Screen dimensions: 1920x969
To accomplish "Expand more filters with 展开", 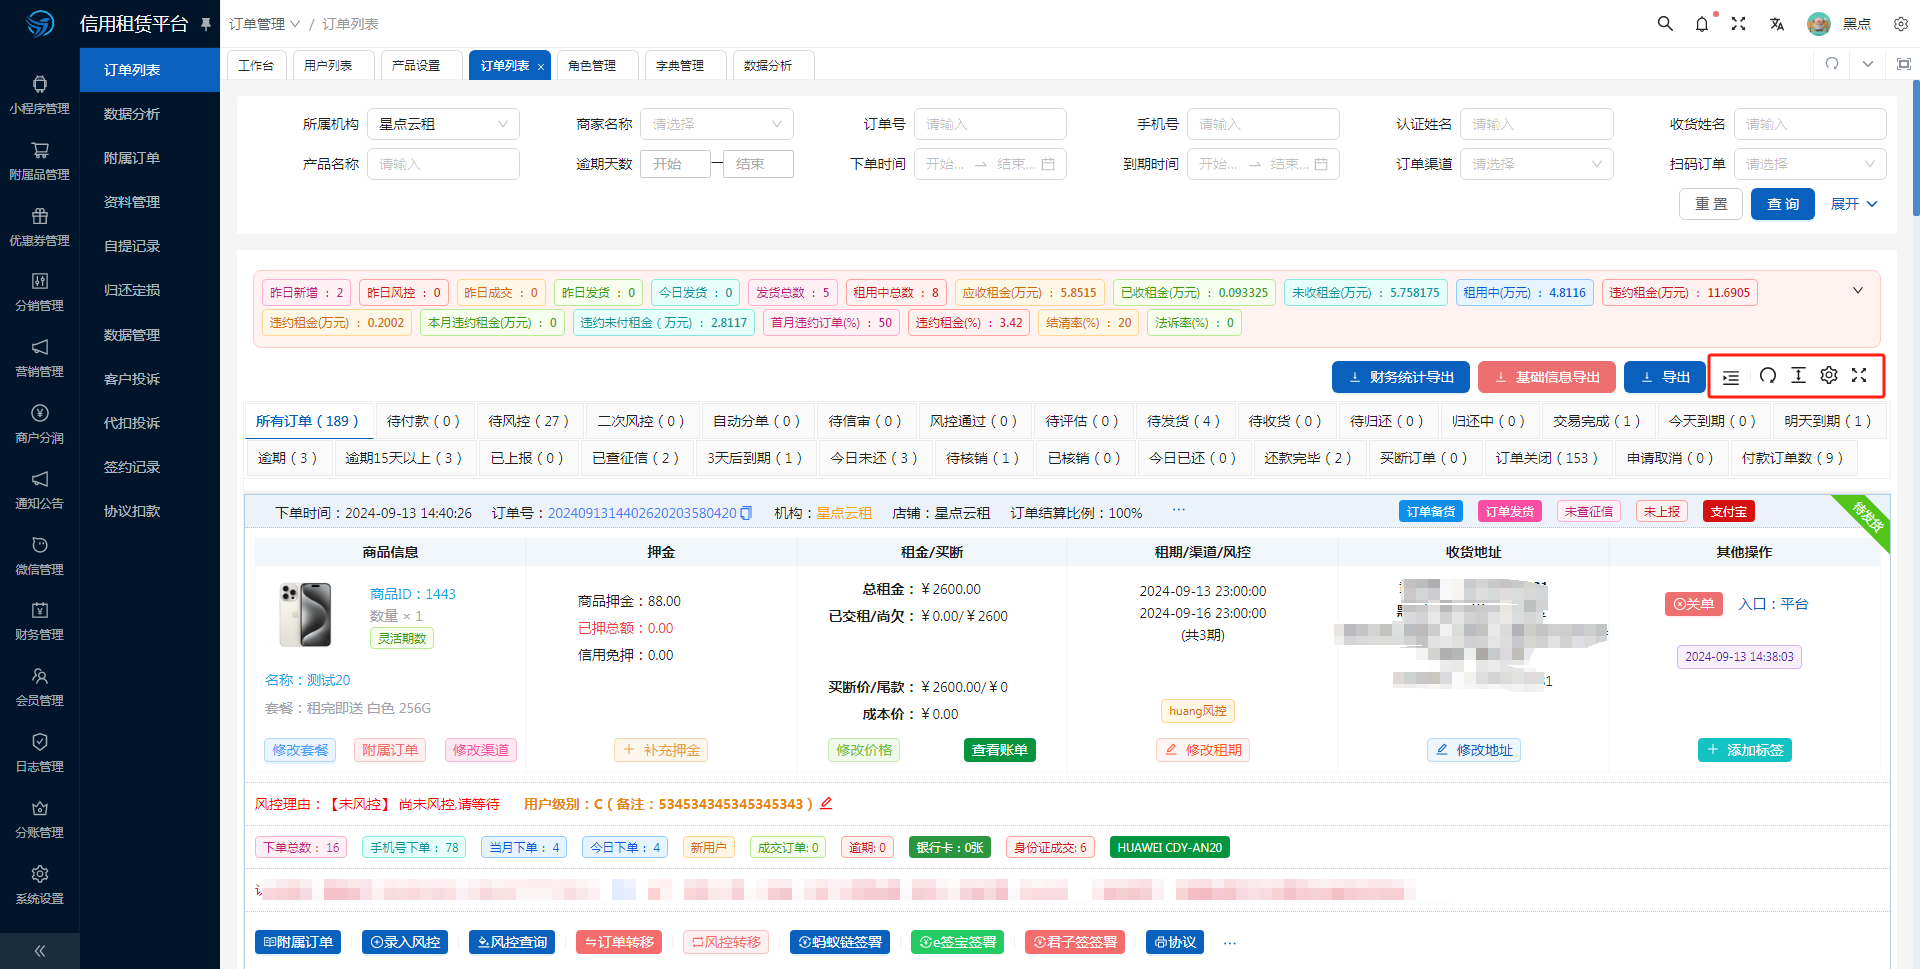I will click(1854, 204).
